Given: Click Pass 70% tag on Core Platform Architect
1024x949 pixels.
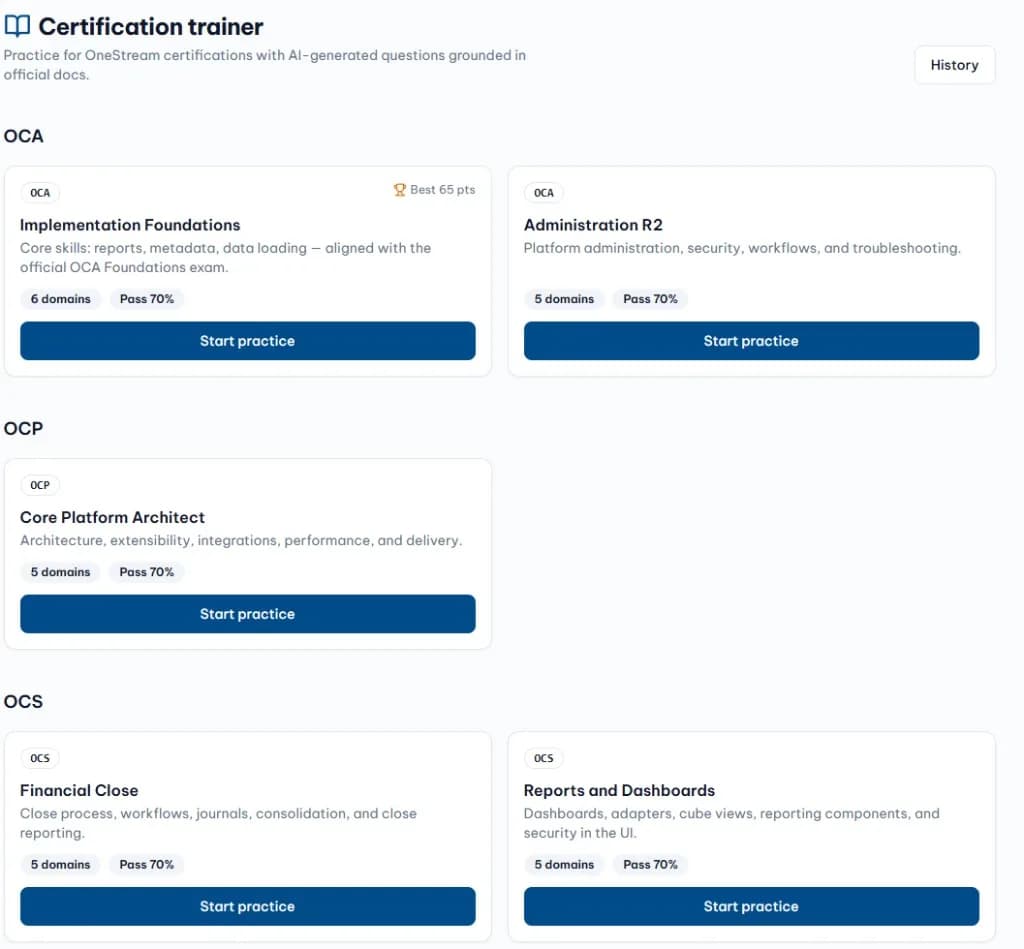Looking at the screenshot, I should [147, 572].
